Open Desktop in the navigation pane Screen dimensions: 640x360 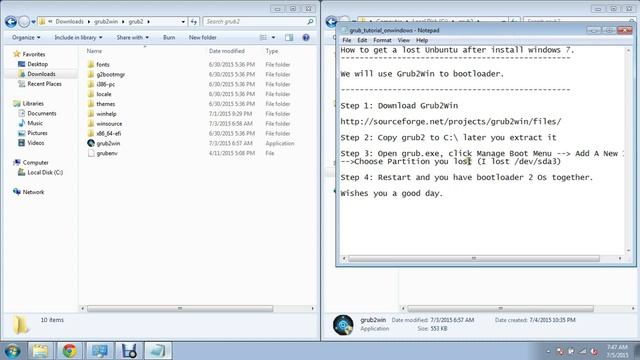[38, 64]
